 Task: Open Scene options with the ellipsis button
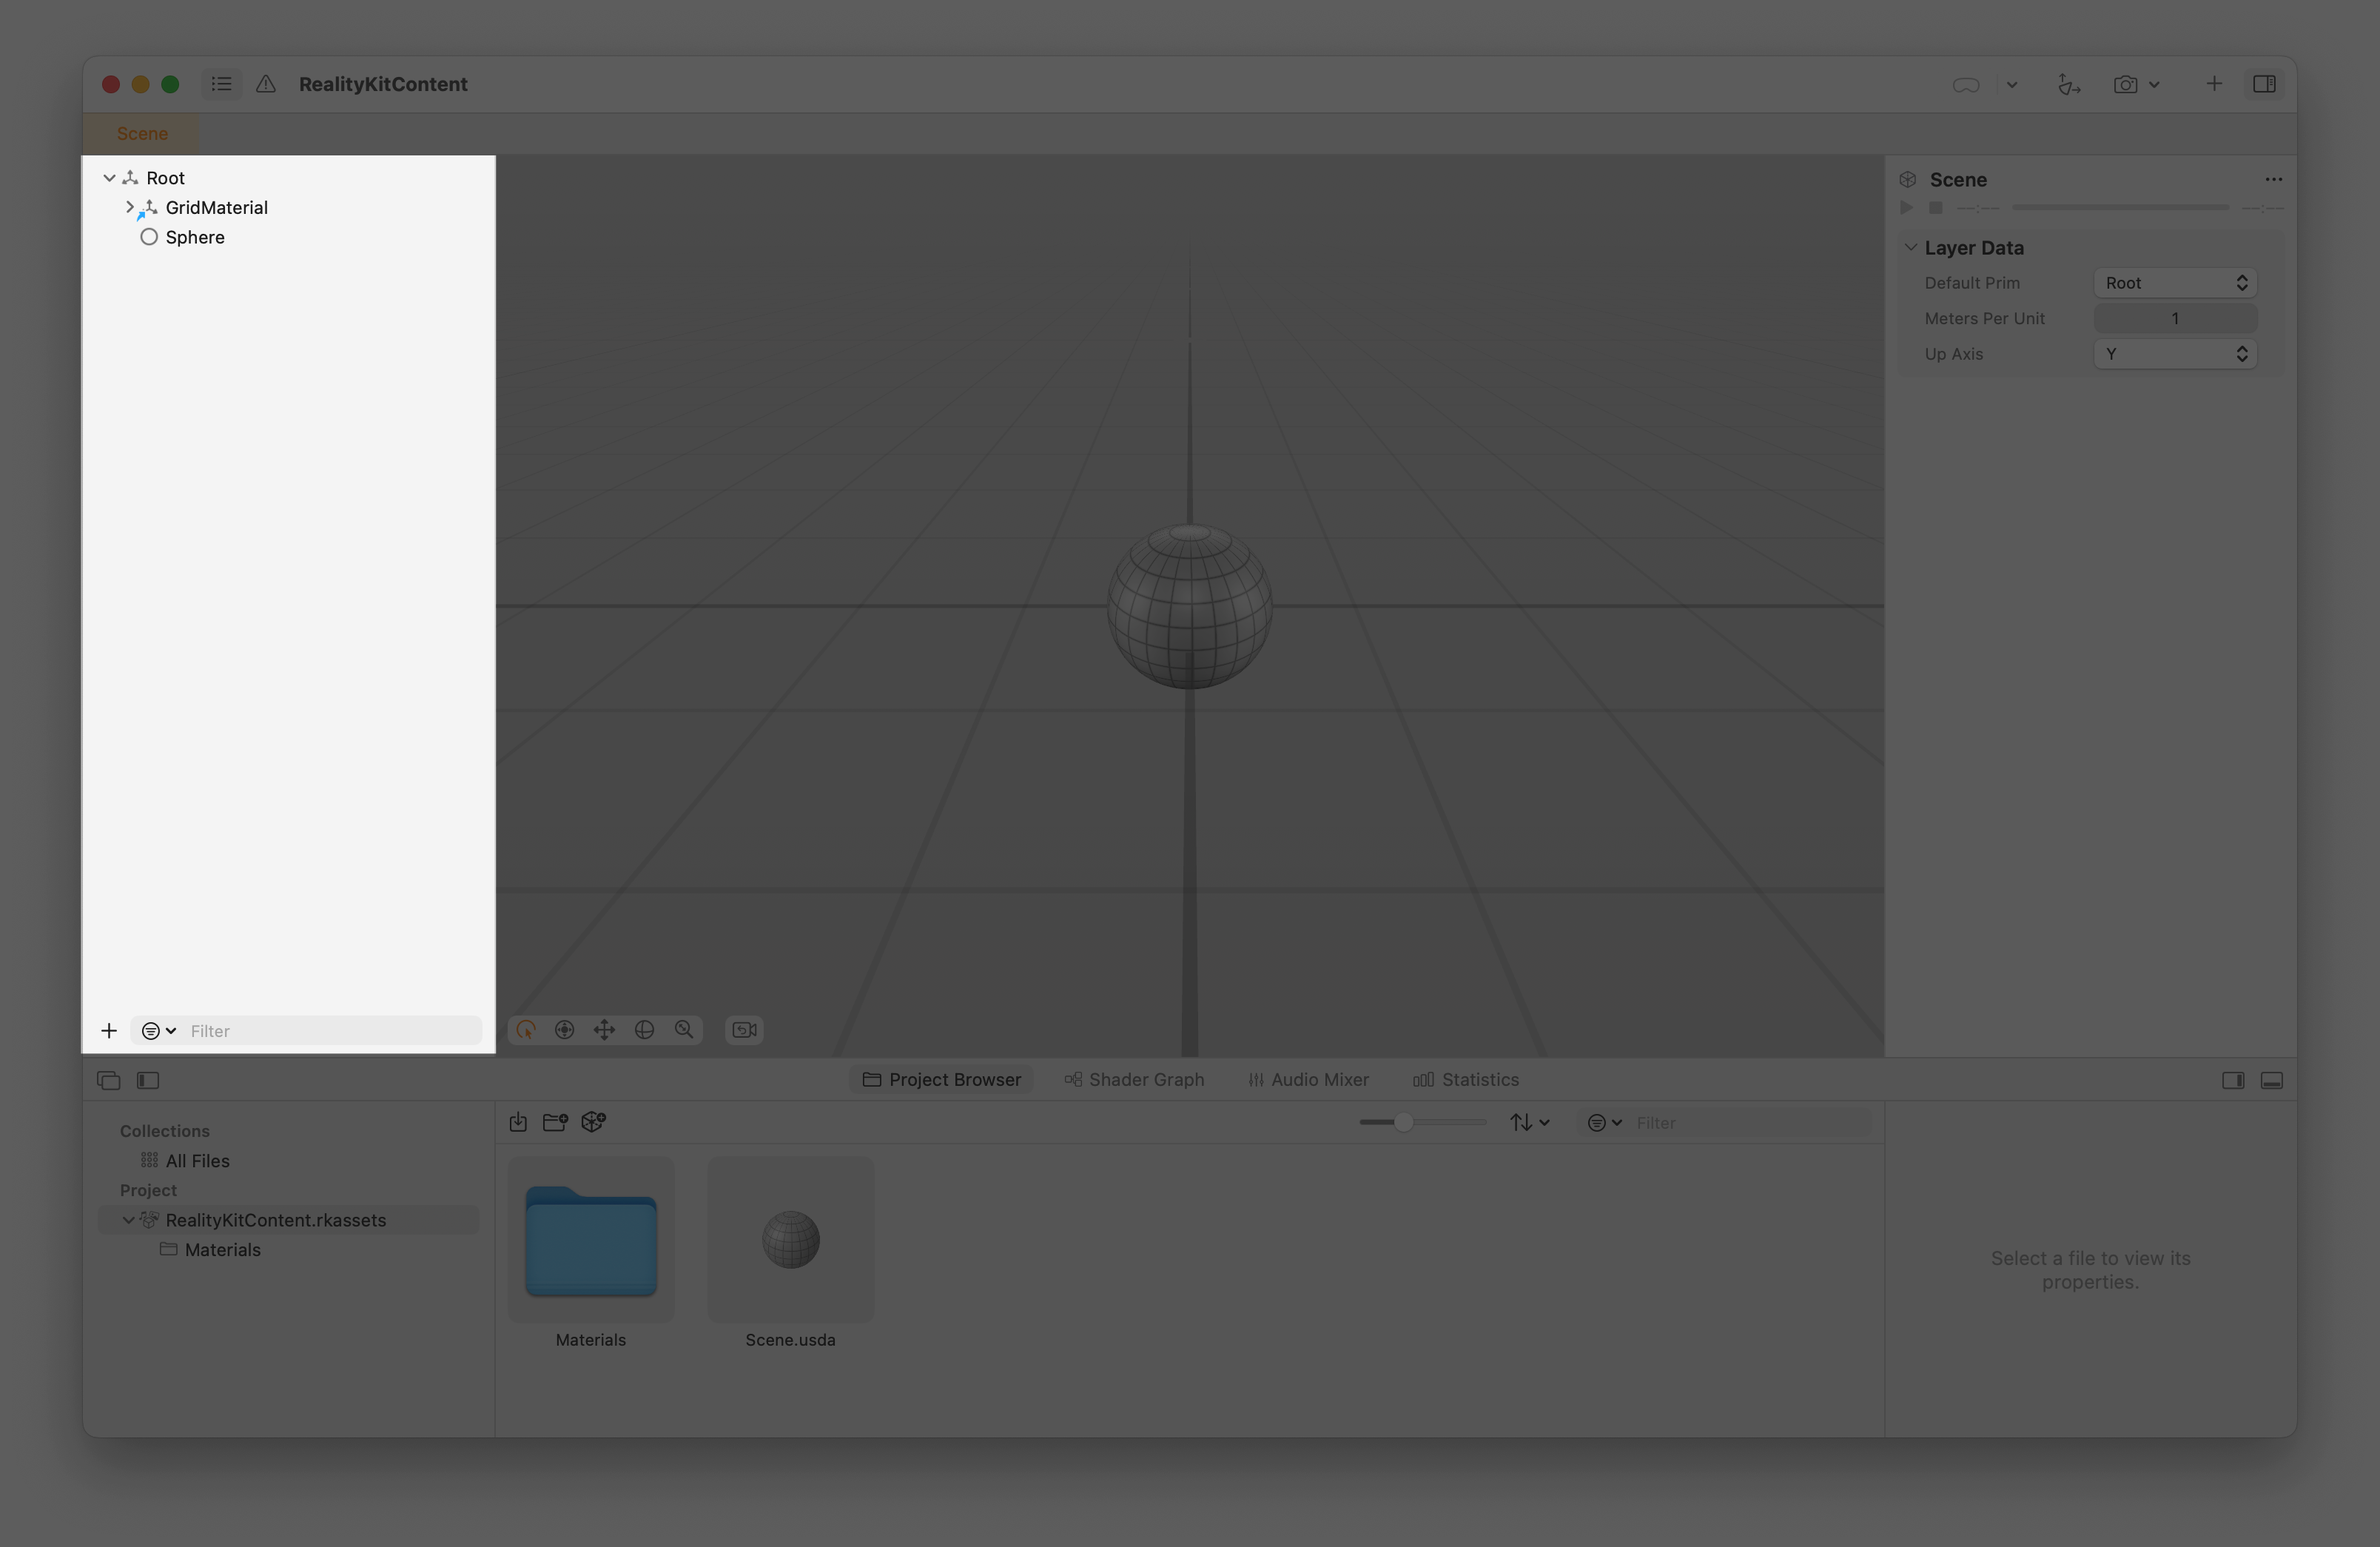tap(2273, 180)
